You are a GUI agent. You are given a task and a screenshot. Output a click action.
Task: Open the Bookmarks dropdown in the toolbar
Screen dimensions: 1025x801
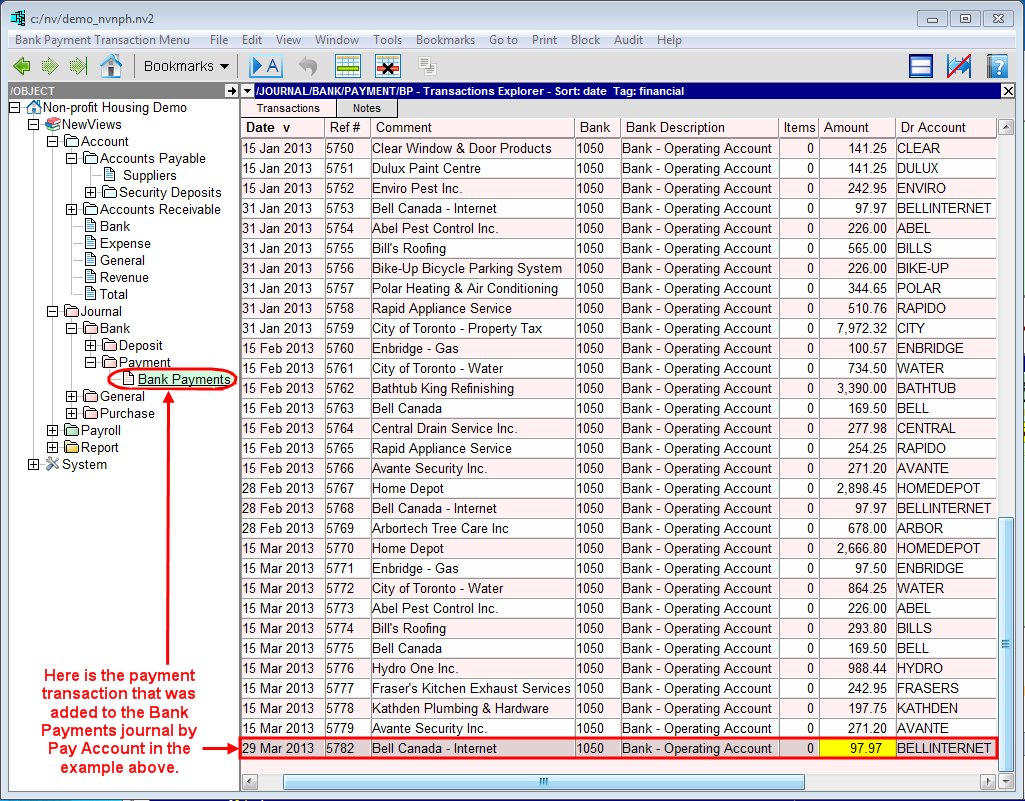186,66
